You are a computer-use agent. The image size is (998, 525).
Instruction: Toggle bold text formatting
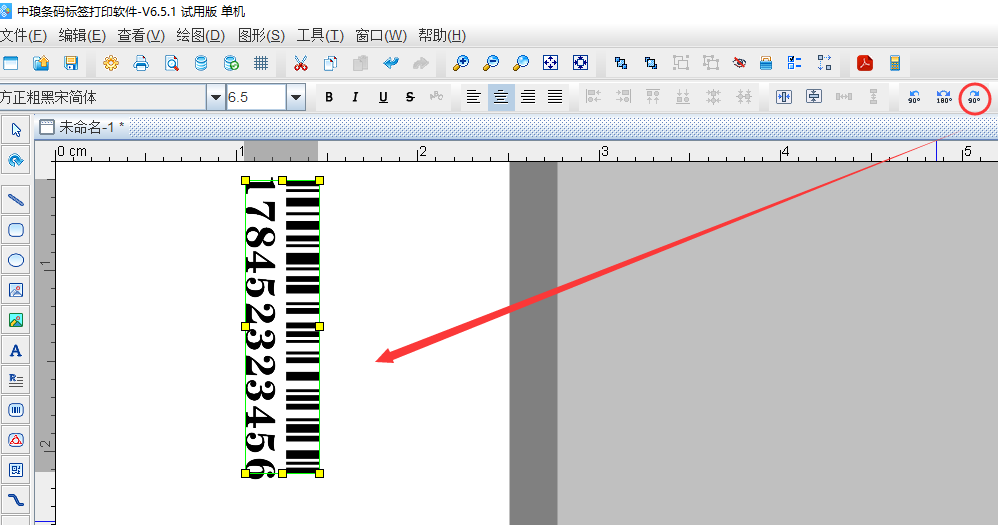[x=329, y=97]
